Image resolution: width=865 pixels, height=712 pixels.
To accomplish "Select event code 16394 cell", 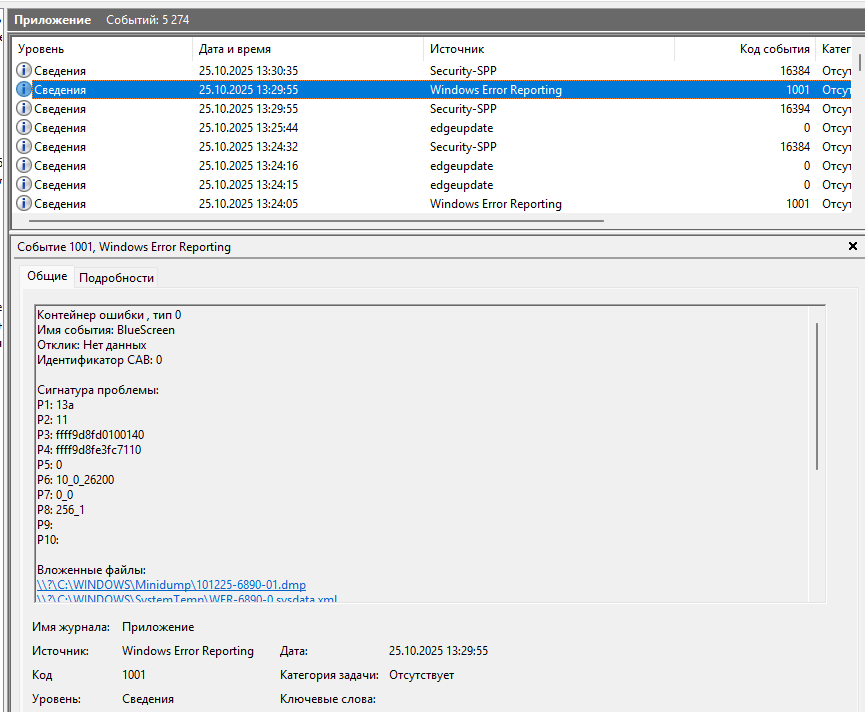I will (794, 109).
